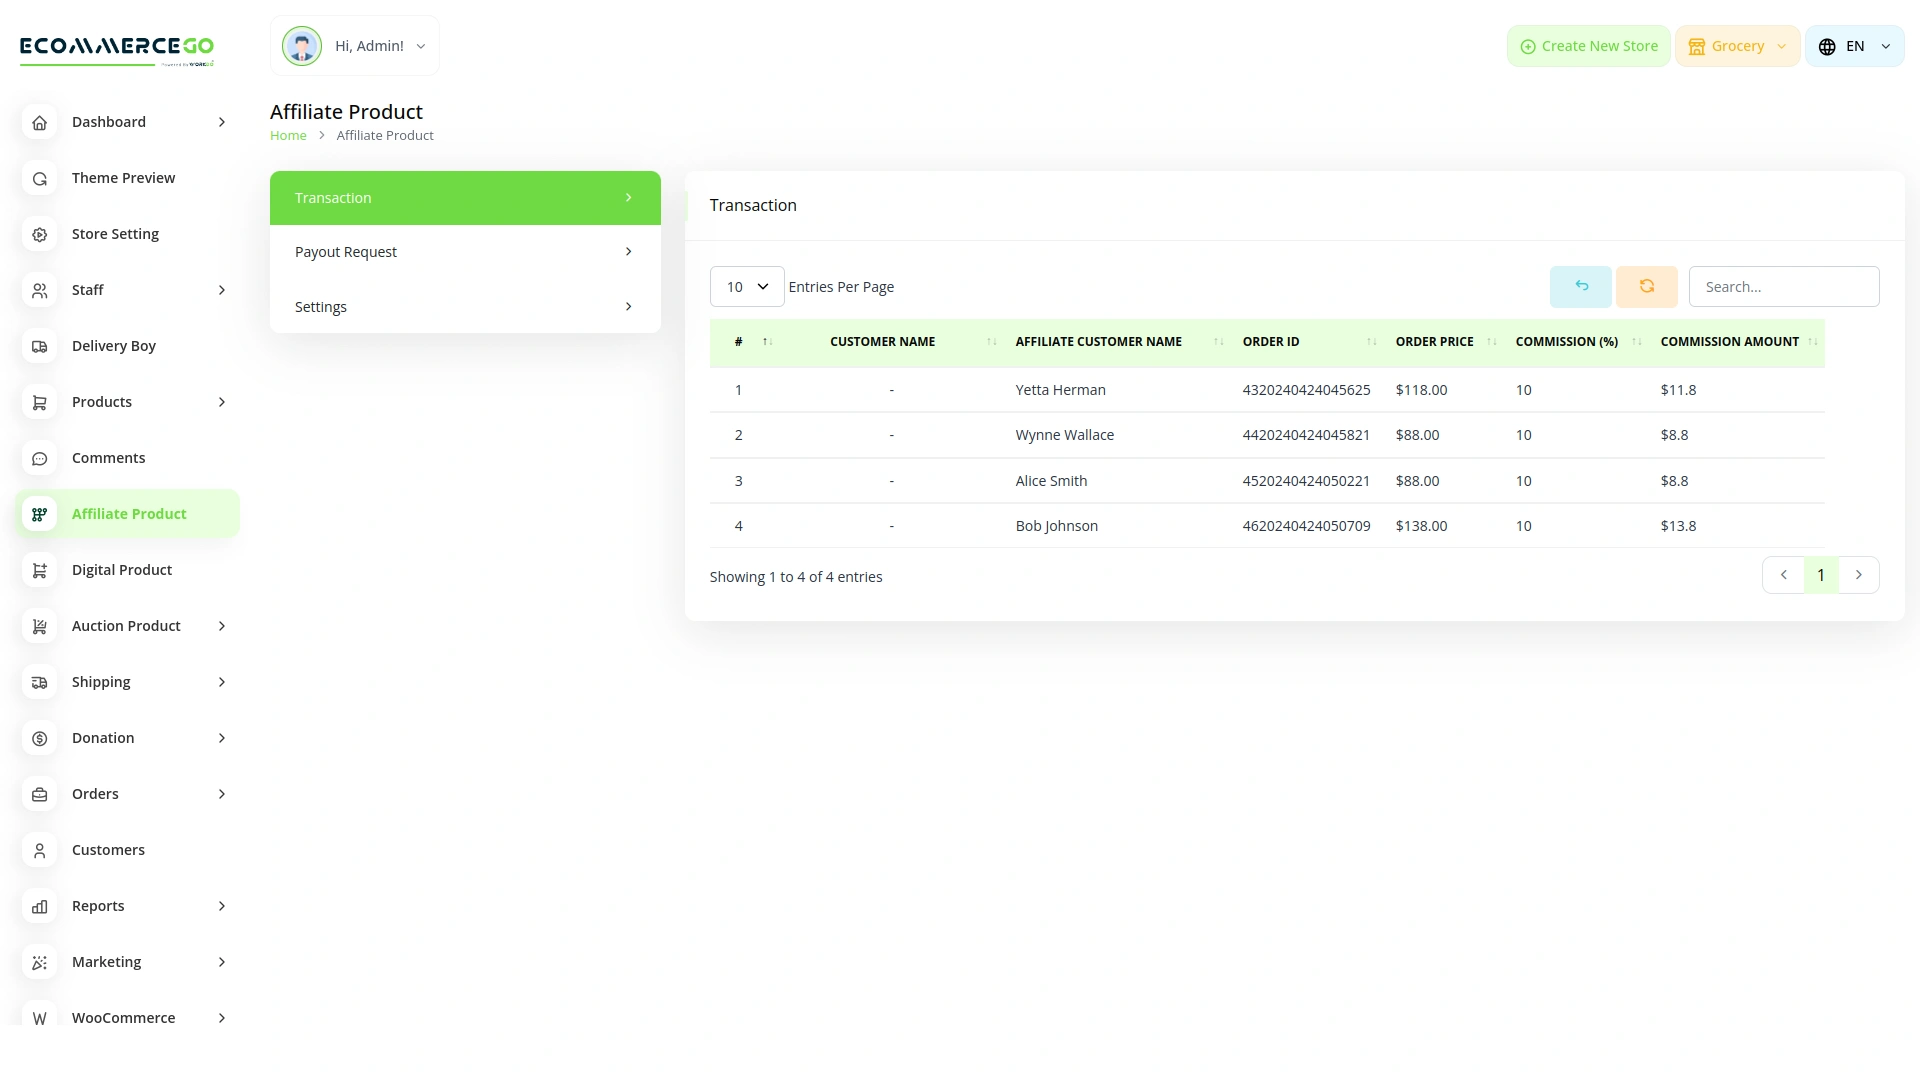Click the blue undo arrow icon

[x=1580, y=286]
